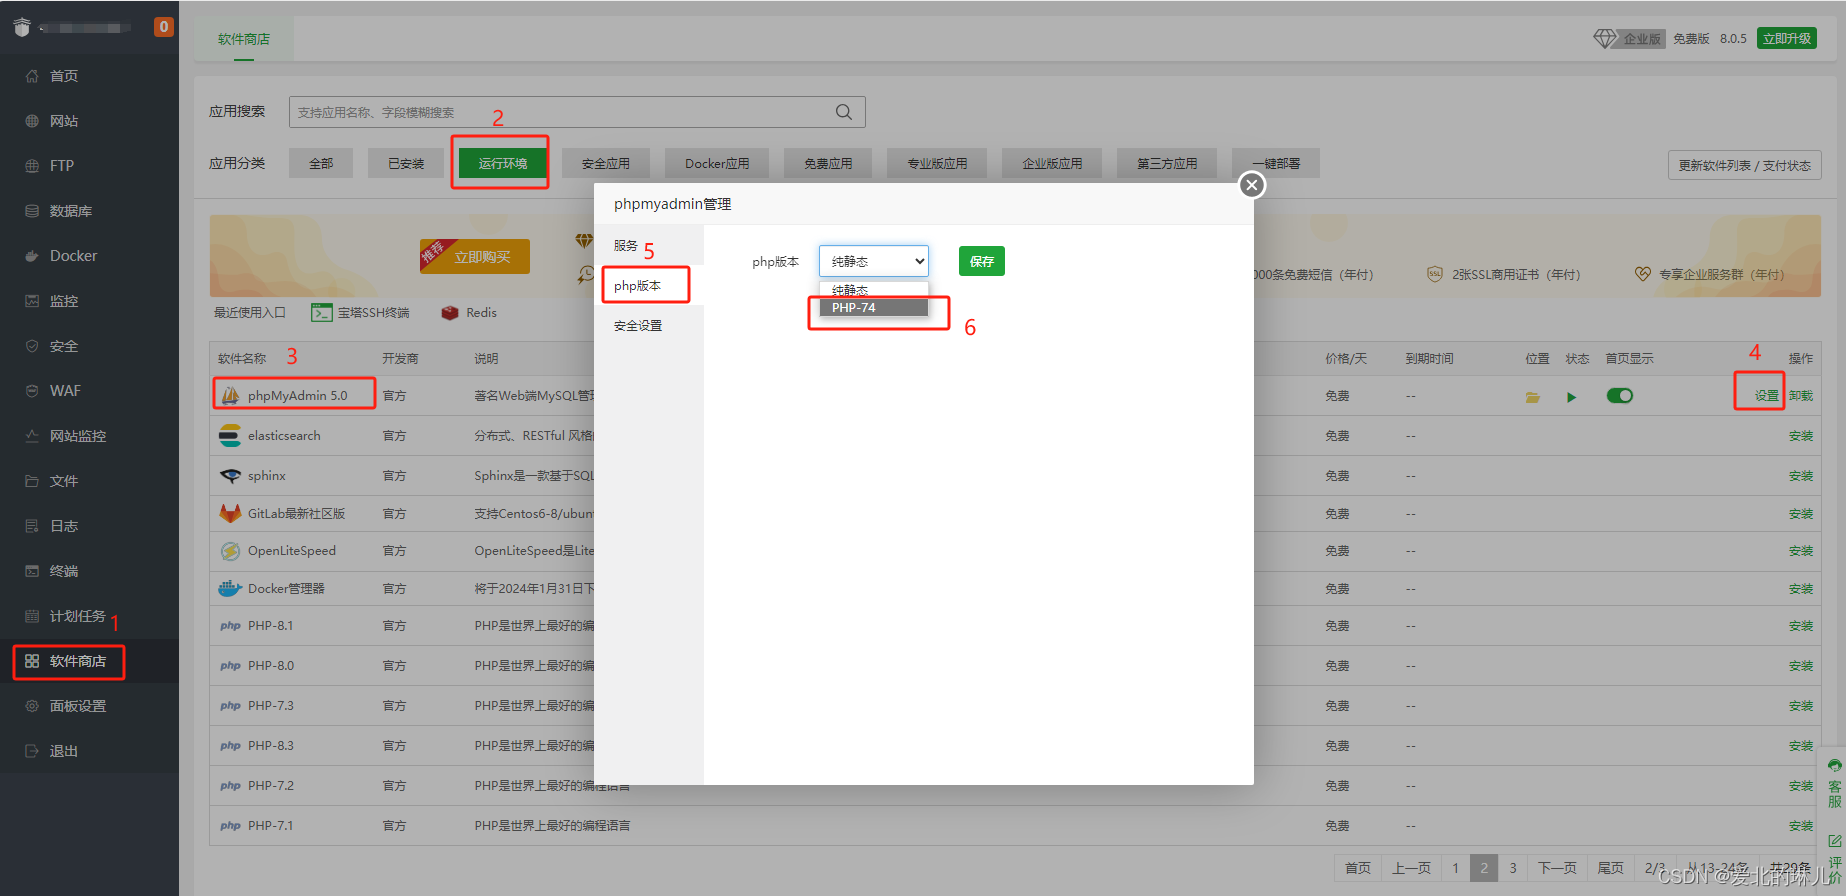Open 监控 monitor icon in sidebar

click(x=32, y=301)
